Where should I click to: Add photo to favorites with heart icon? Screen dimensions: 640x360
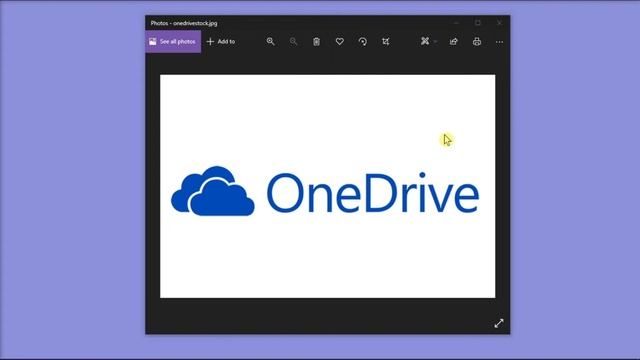[340, 41]
